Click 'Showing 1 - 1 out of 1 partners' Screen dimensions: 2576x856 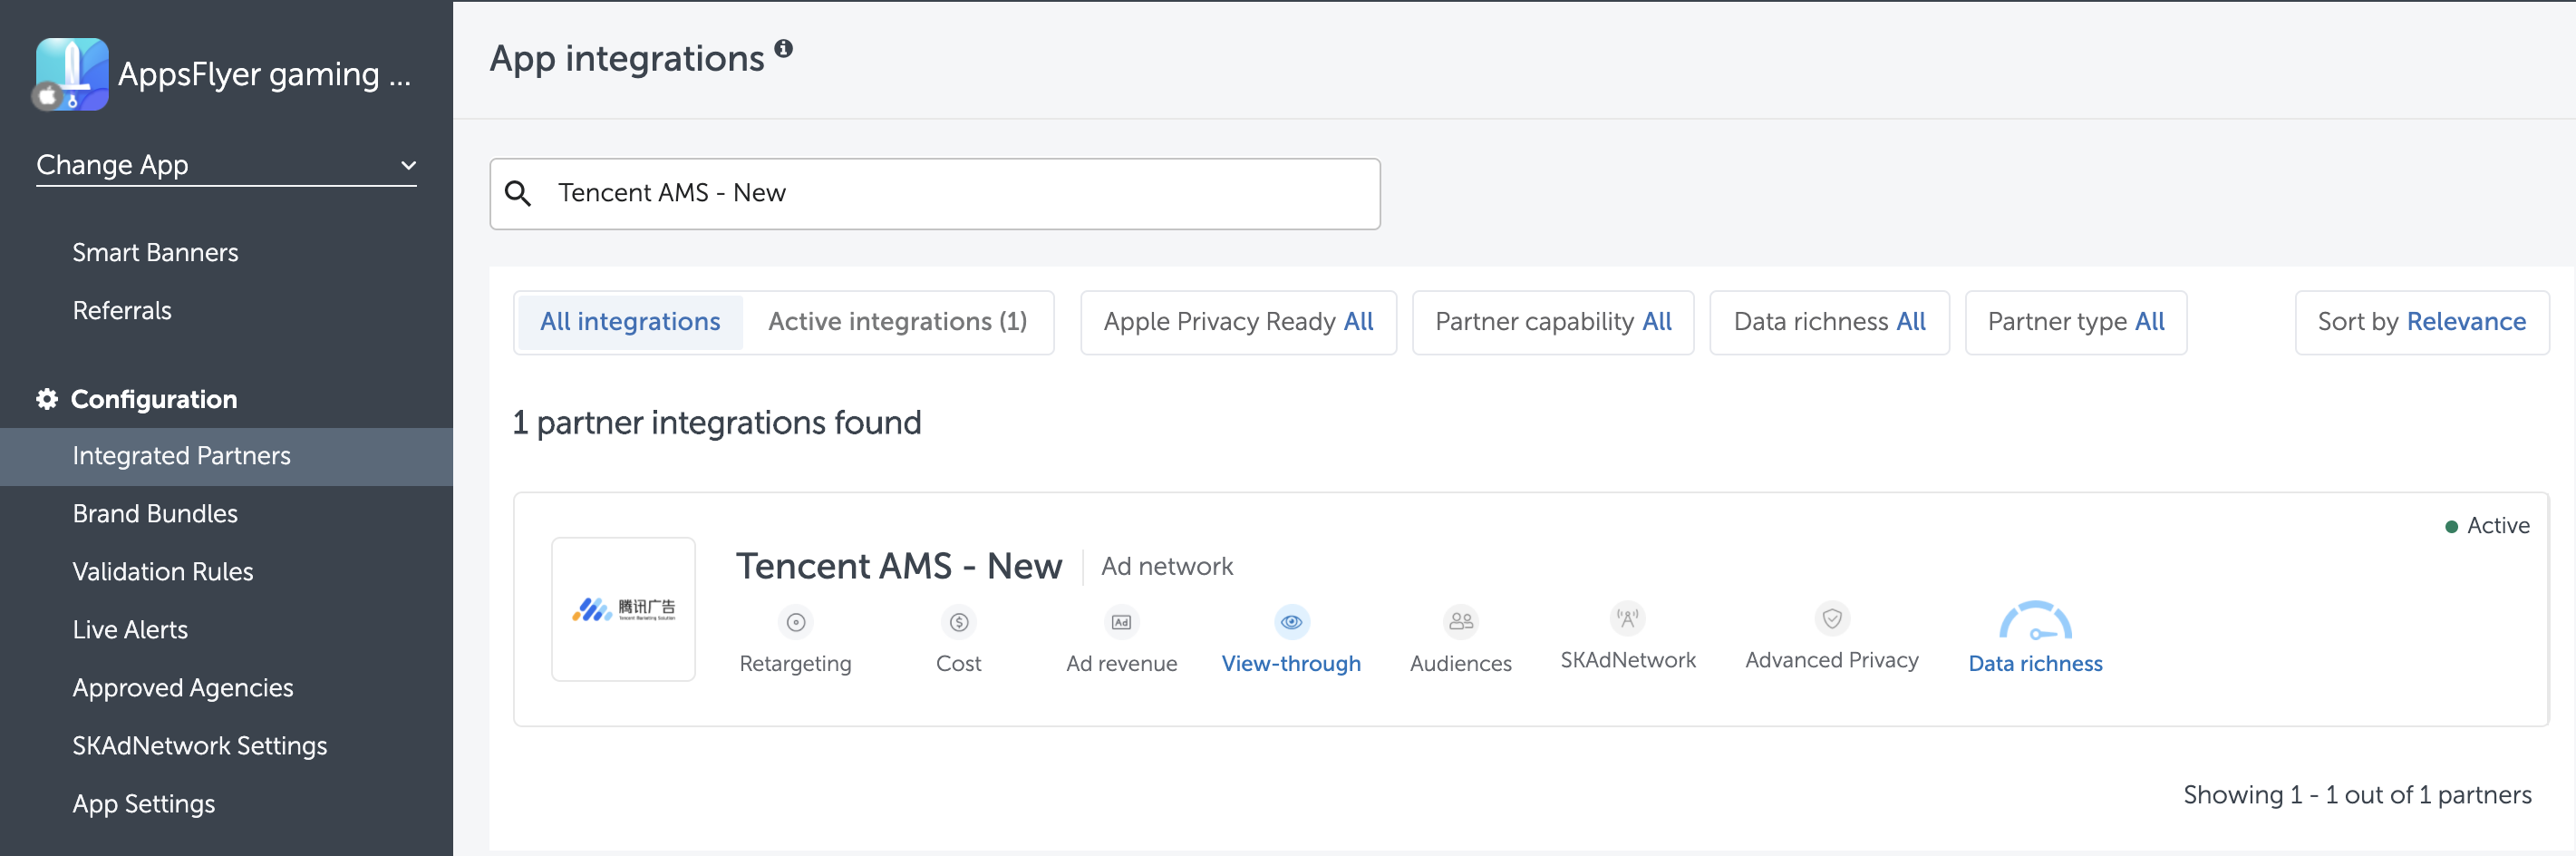2357,795
